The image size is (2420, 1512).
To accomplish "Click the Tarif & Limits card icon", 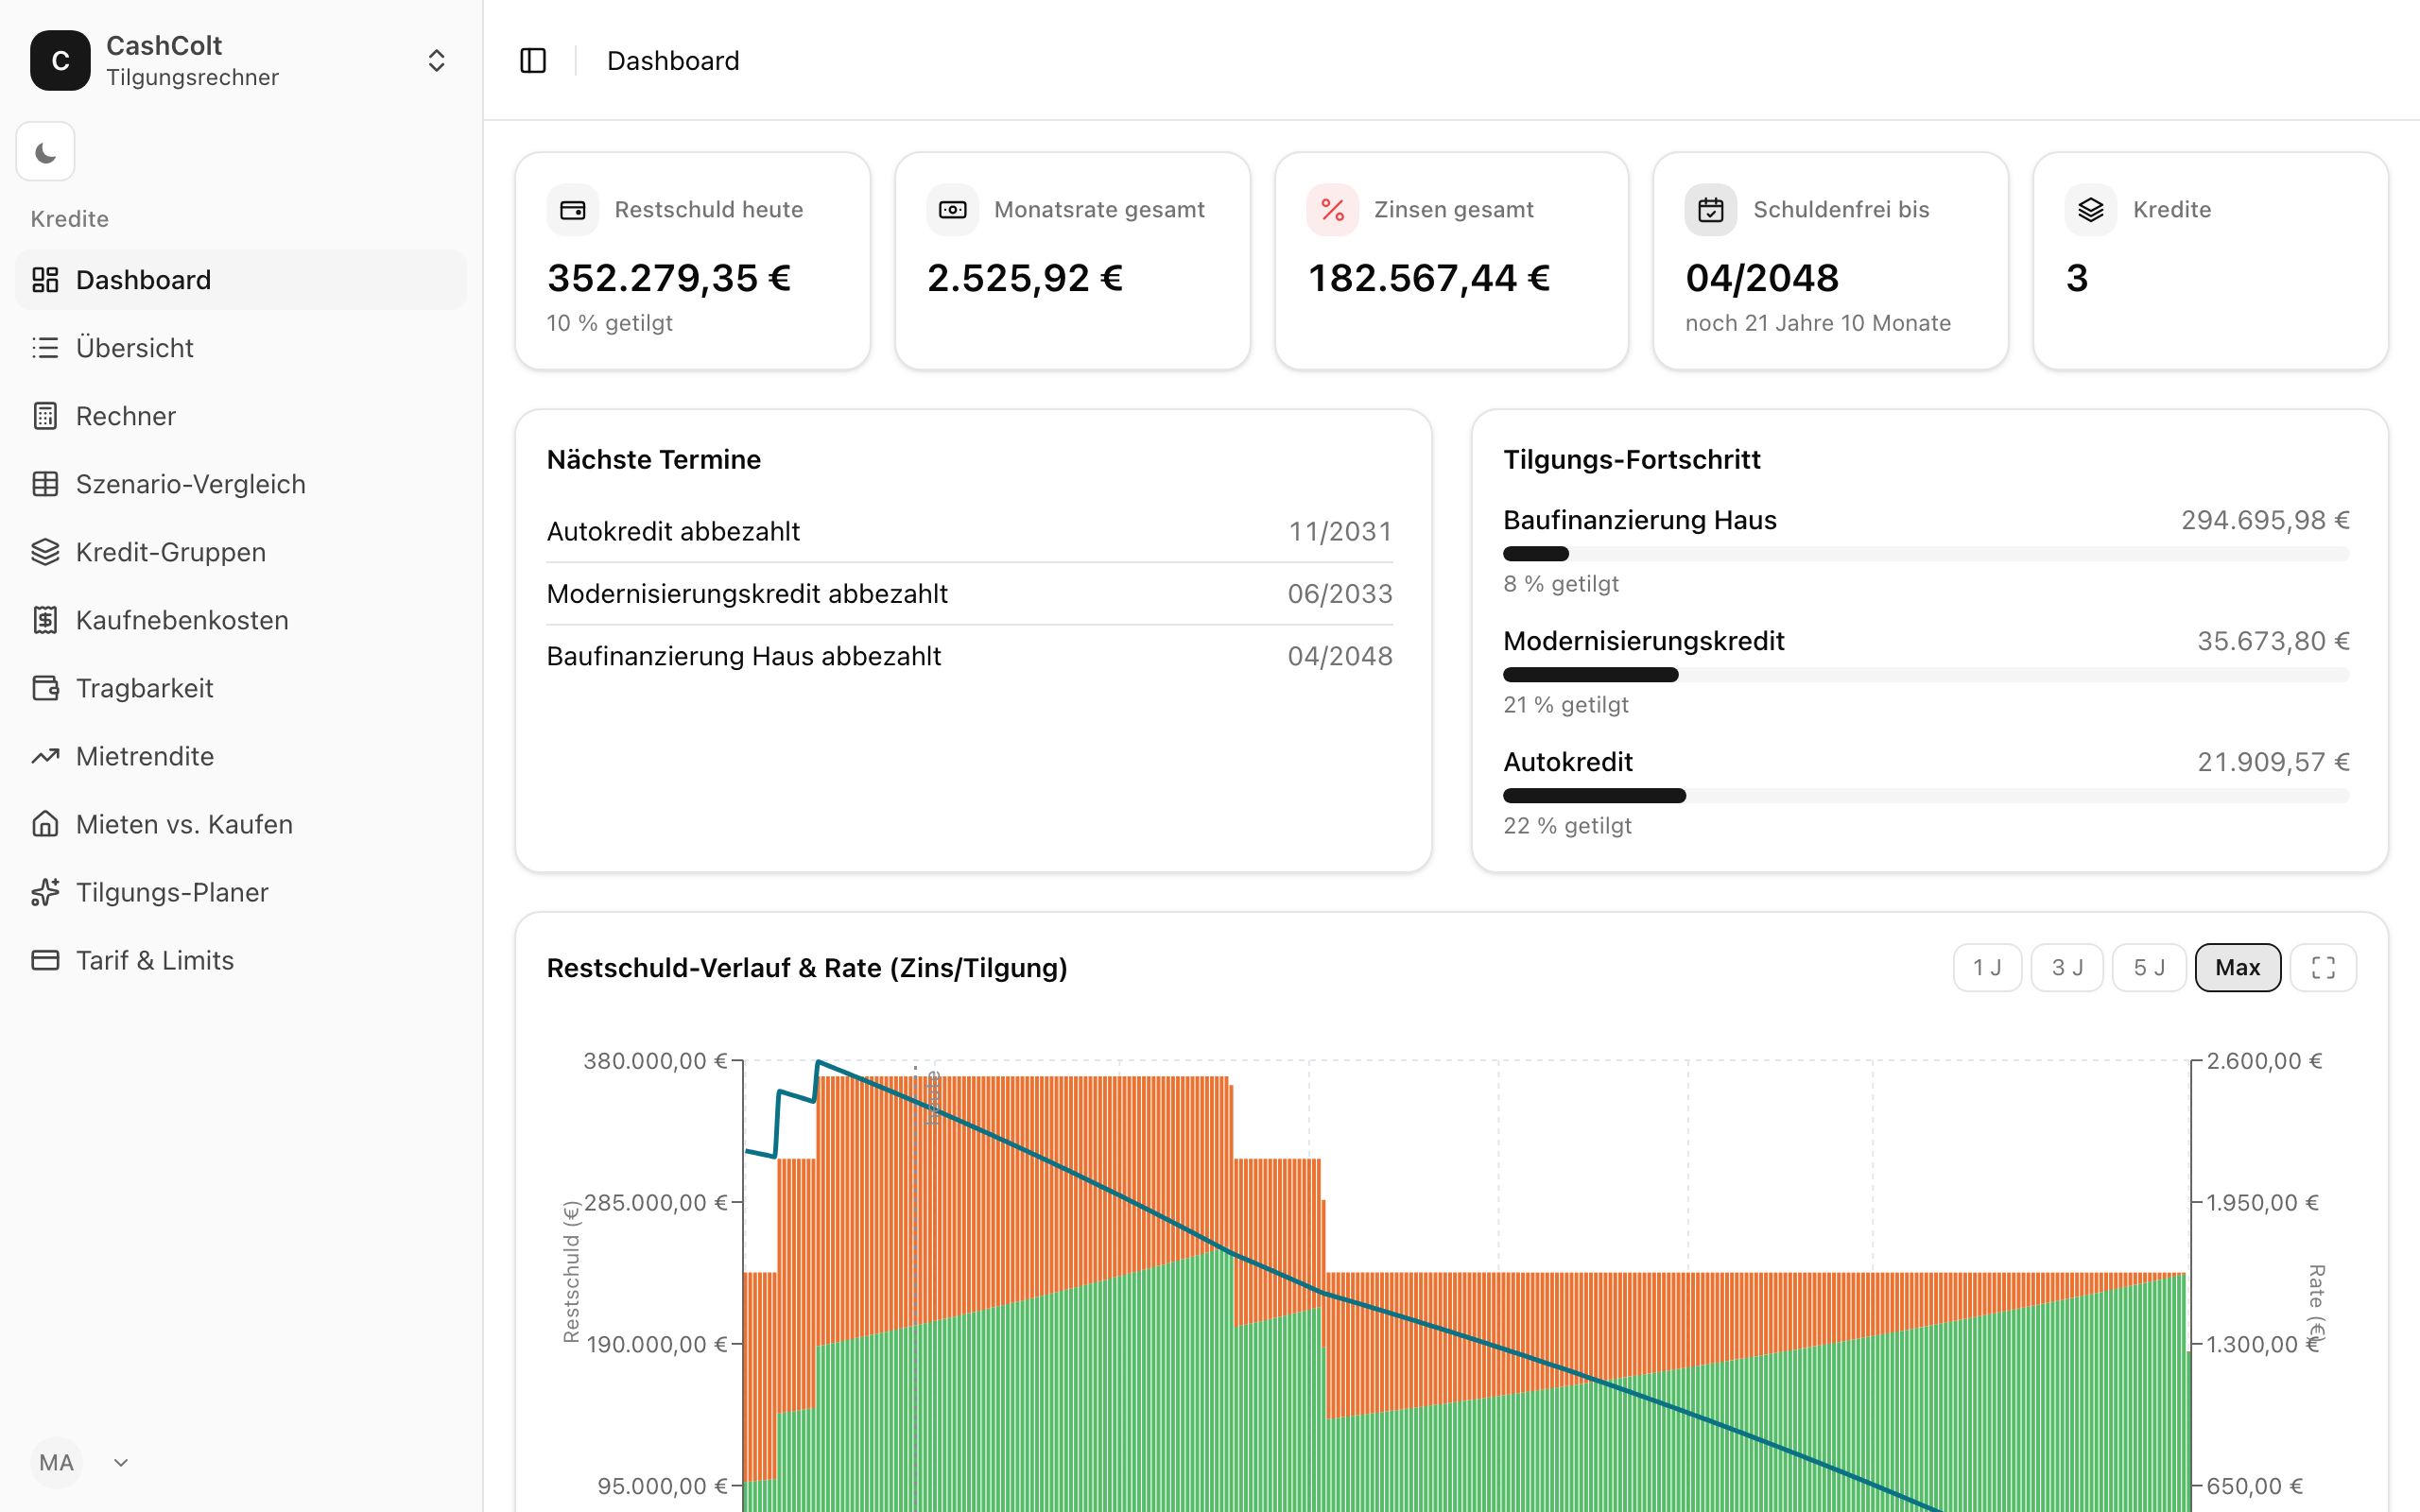I will pyautogui.click(x=45, y=960).
